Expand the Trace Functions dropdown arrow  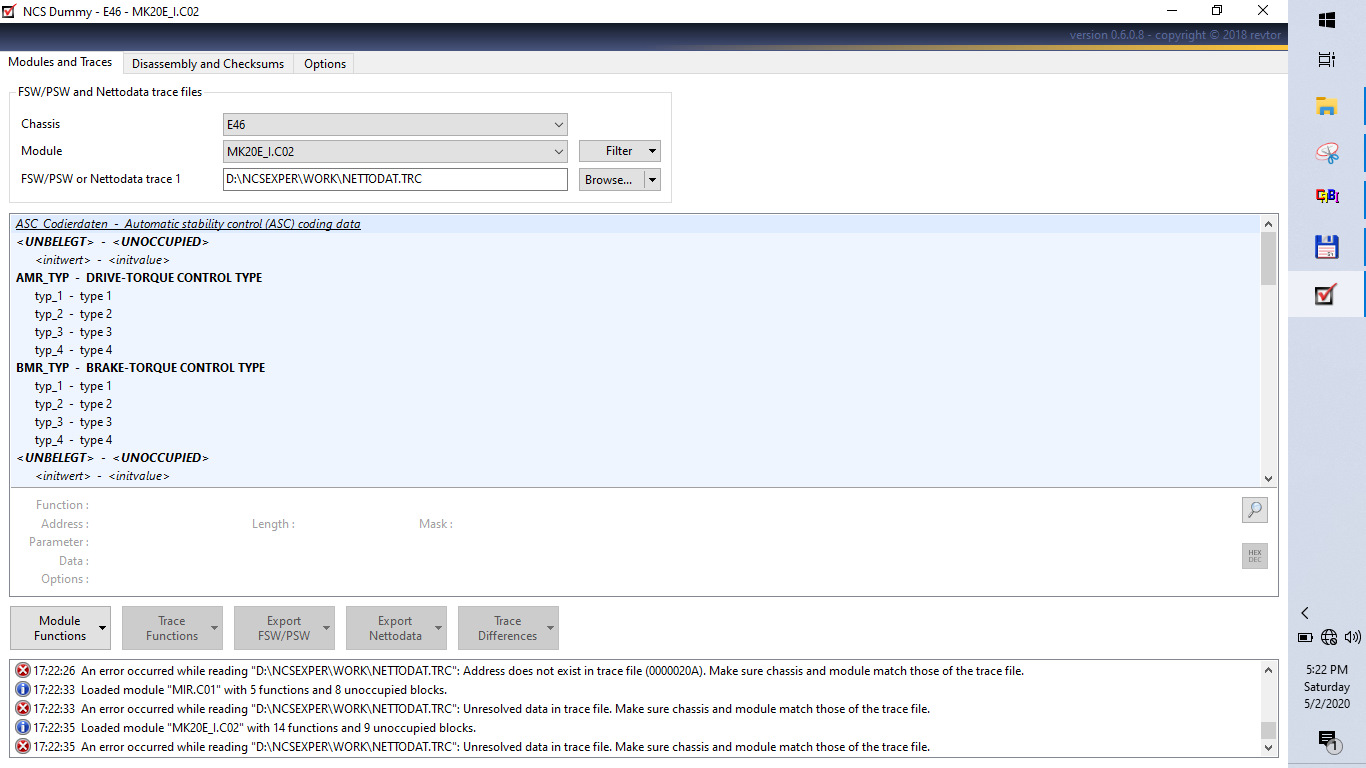214,628
